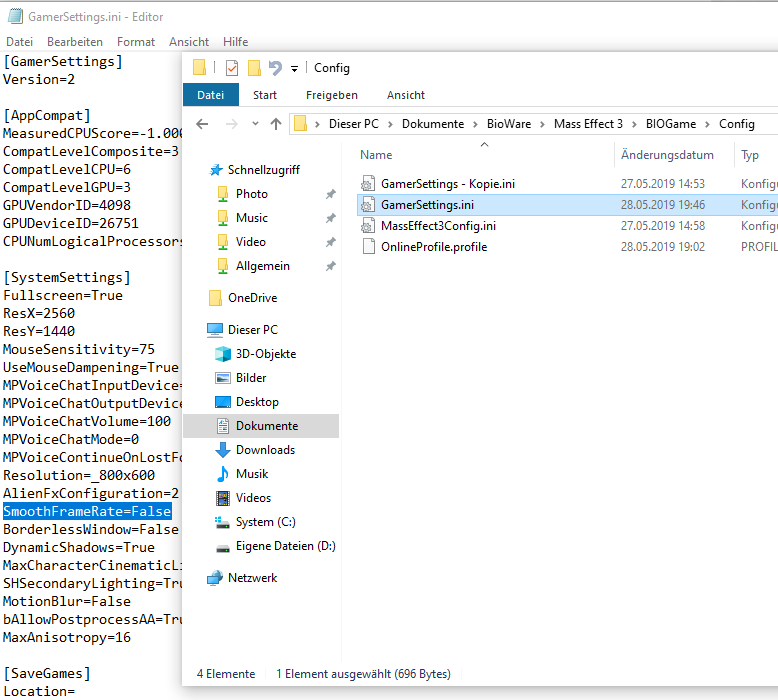Click the address bar folder icon

[x=301, y=124]
